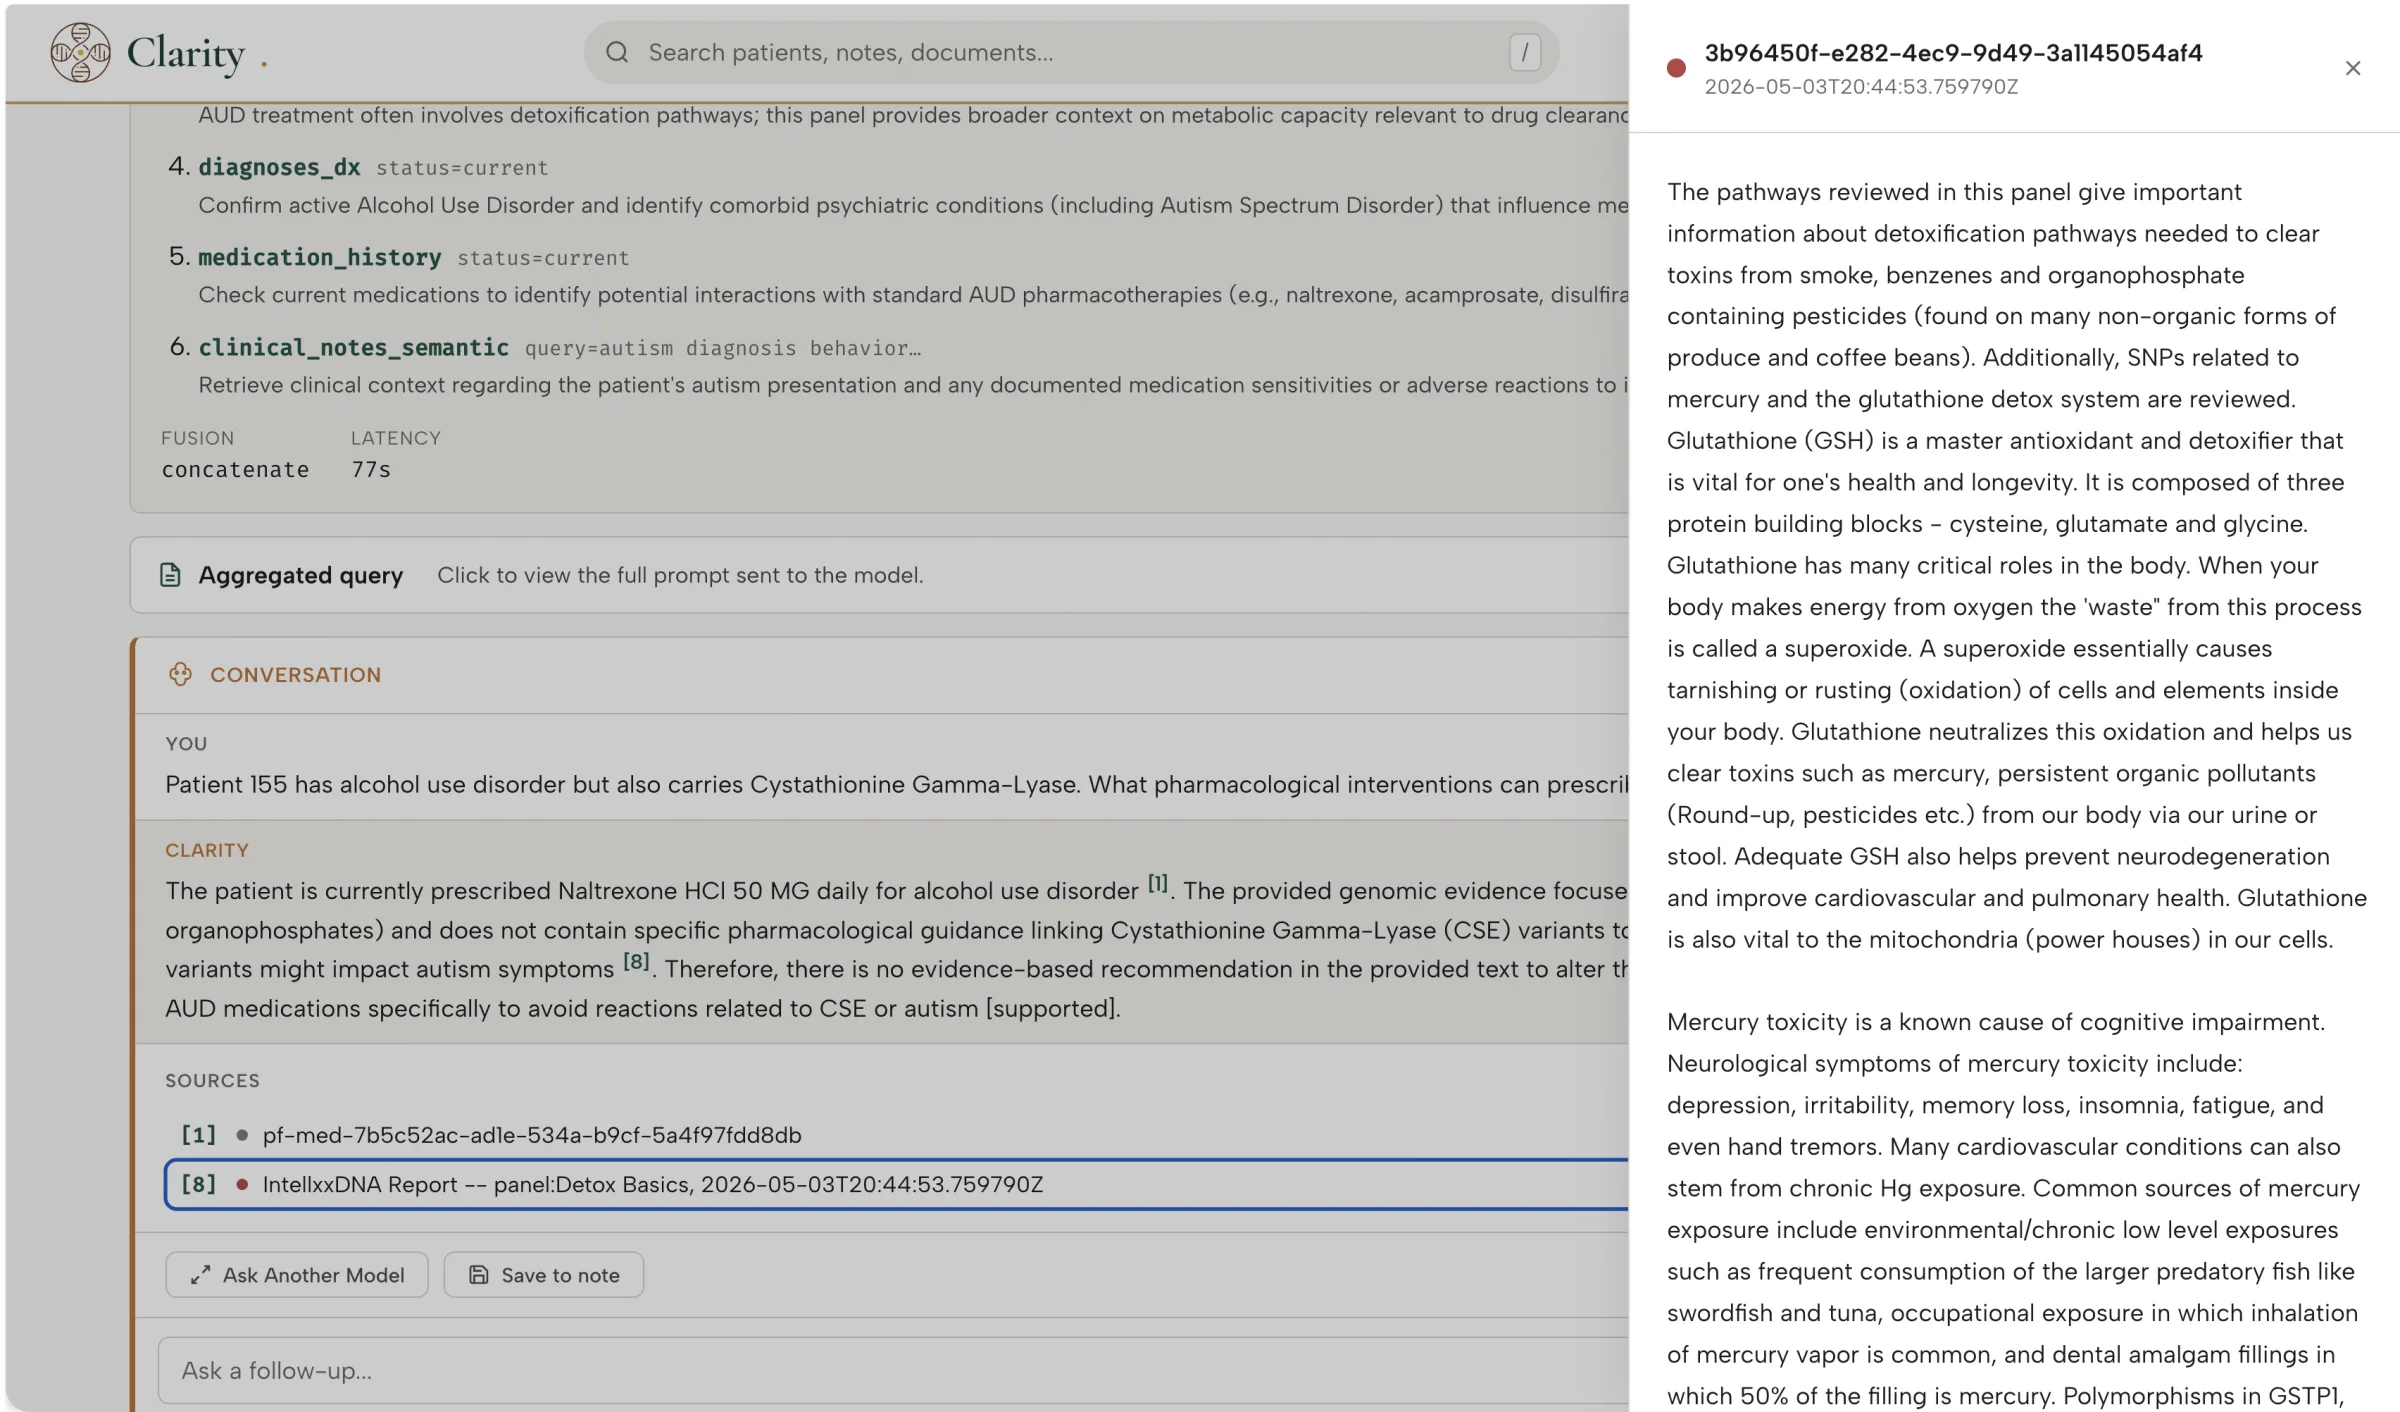Click the 77s latency value
Screen dimensions: 2400x1412
(x=371, y=469)
